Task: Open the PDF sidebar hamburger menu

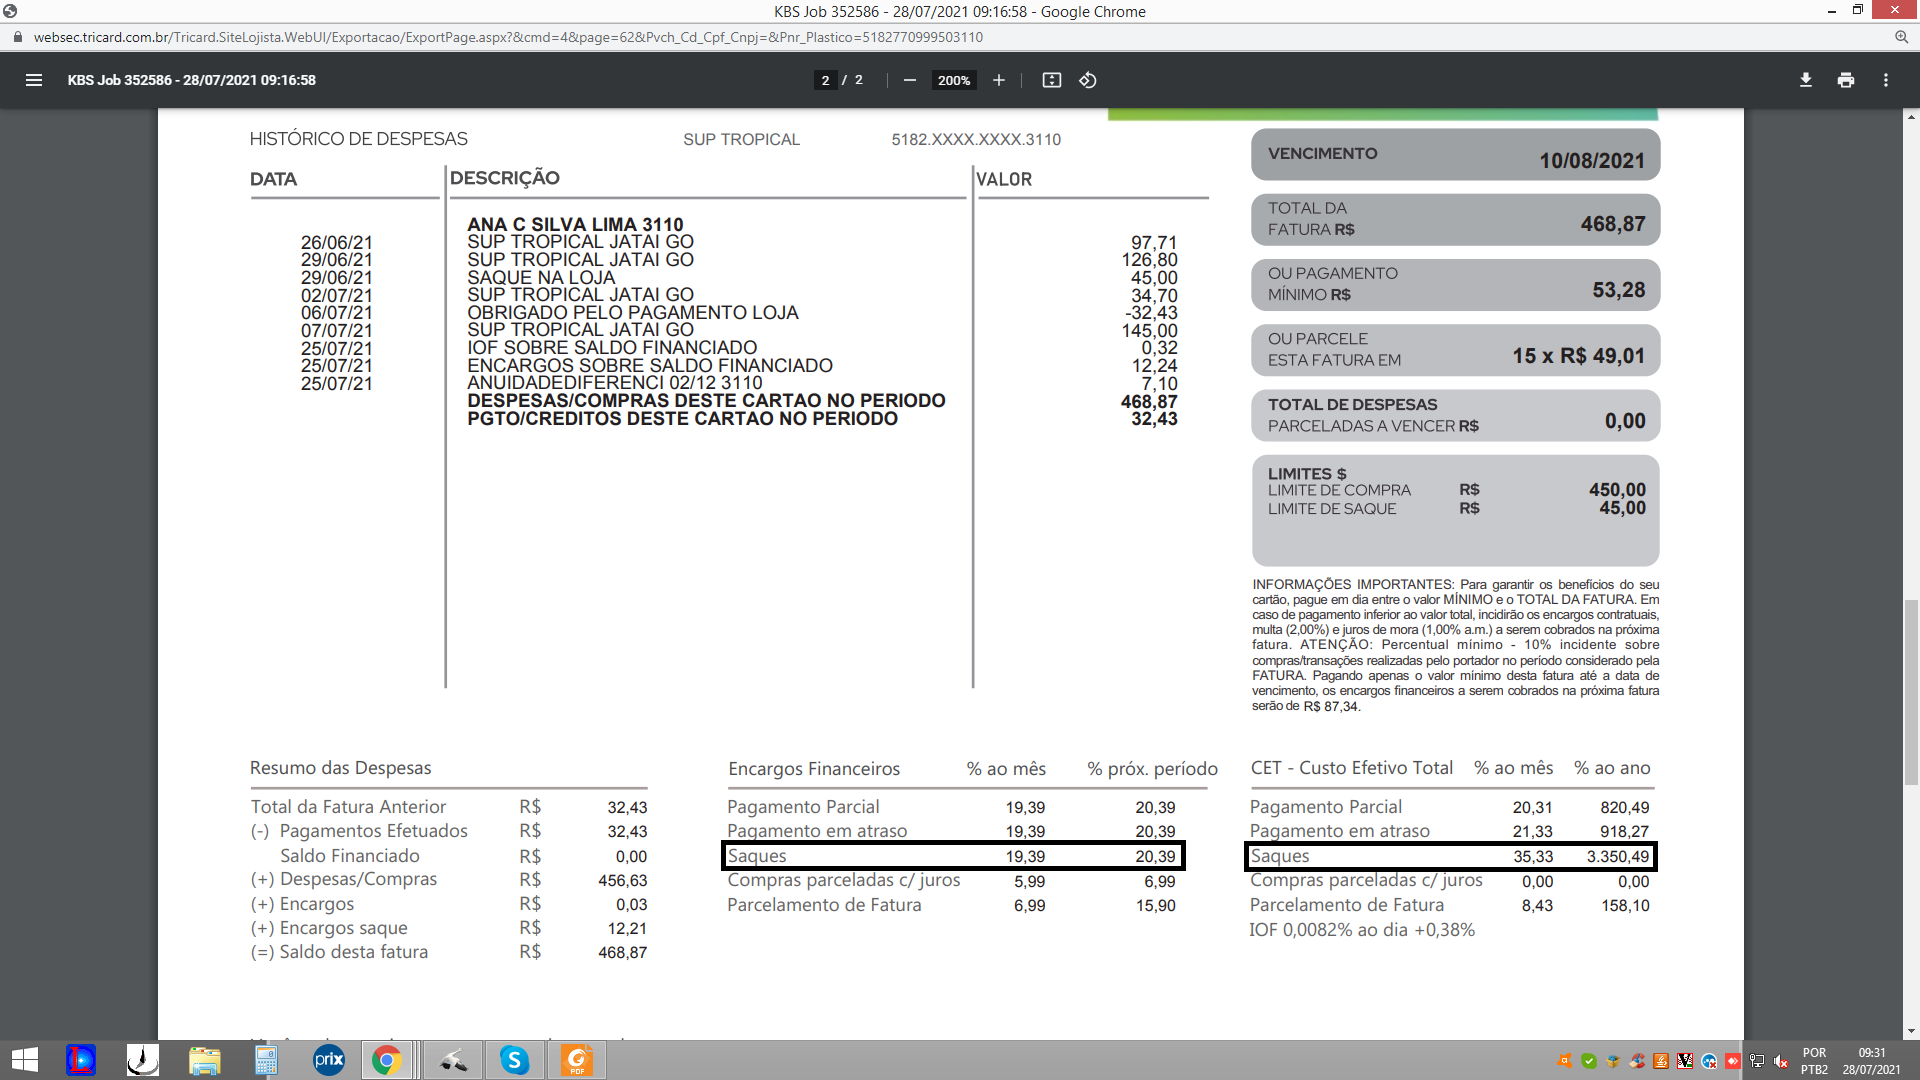Action: pyautogui.click(x=34, y=80)
